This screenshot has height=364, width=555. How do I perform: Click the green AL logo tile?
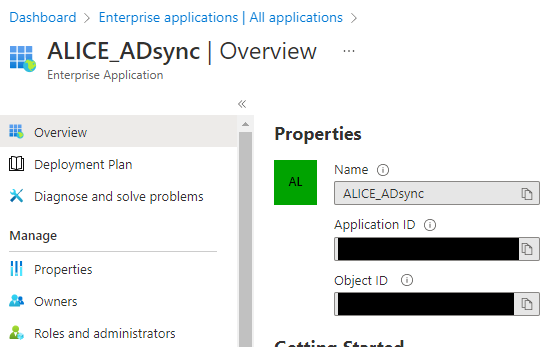[295, 182]
